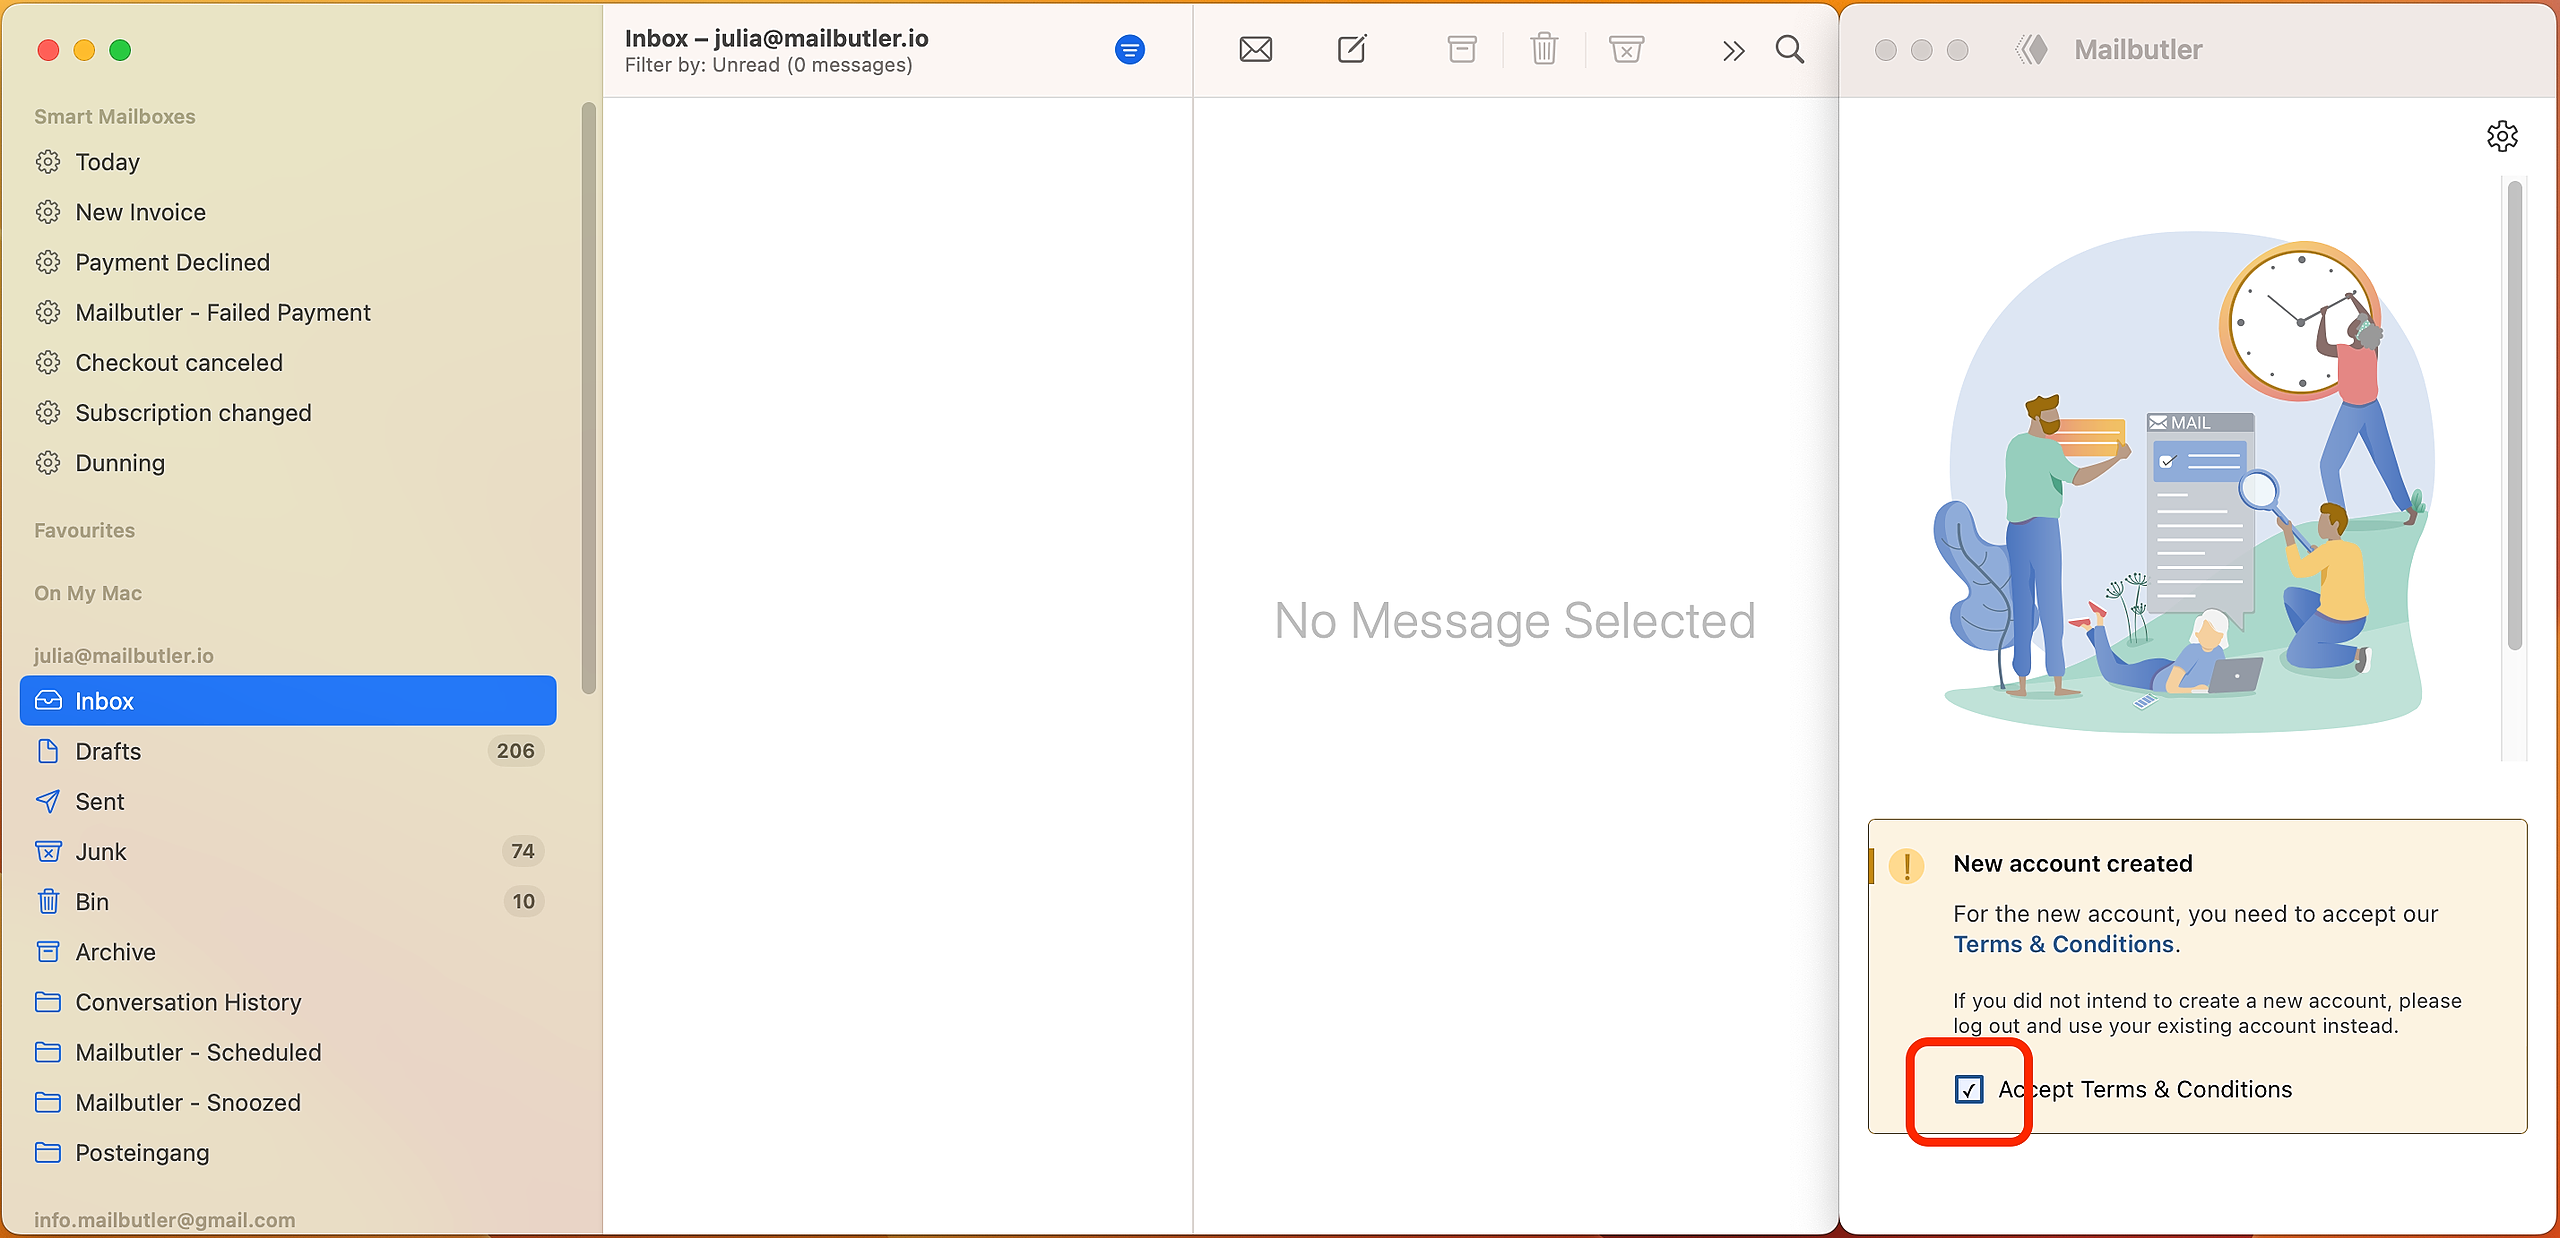Expand the toolbar overflow chevrons
This screenshot has width=2560, height=1238.
1733,50
